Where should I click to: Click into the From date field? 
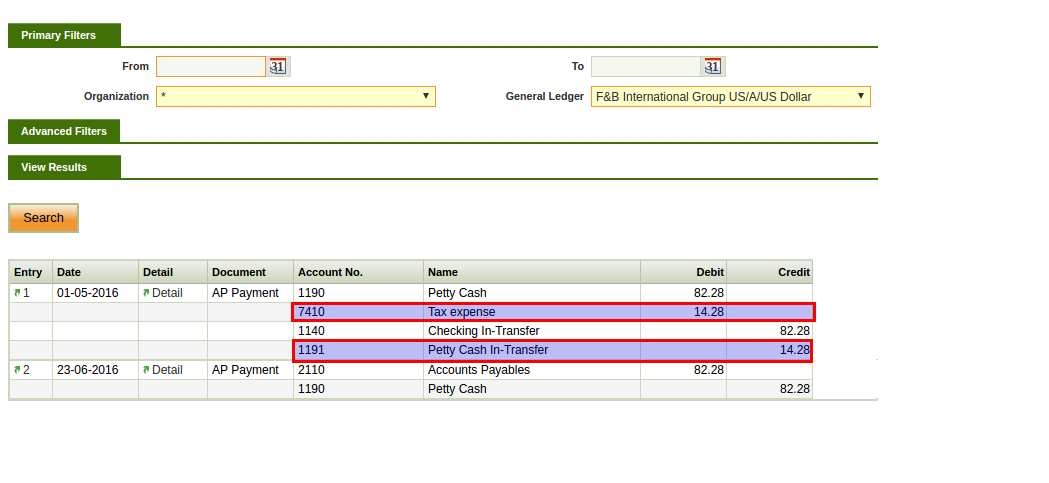click(211, 67)
